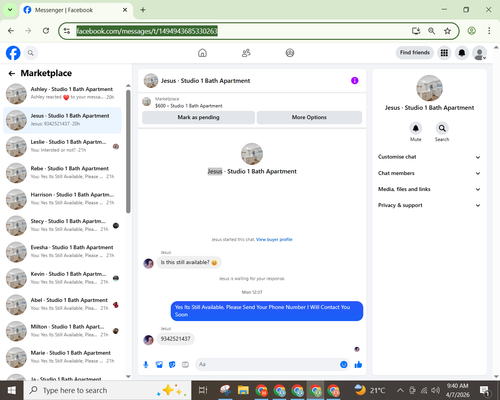Click Mark as pending button
The width and height of the screenshot is (500, 400).
pos(198,117)
